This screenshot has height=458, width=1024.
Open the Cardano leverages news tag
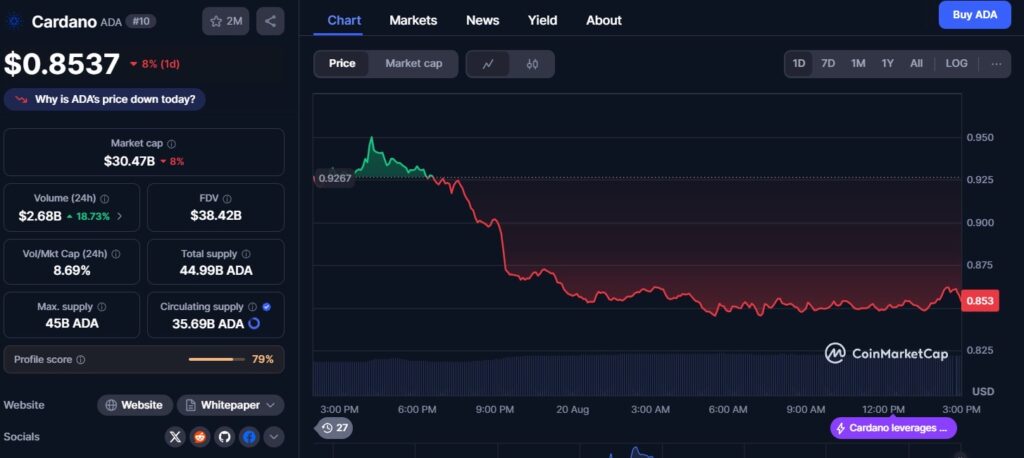pos(893,429)
